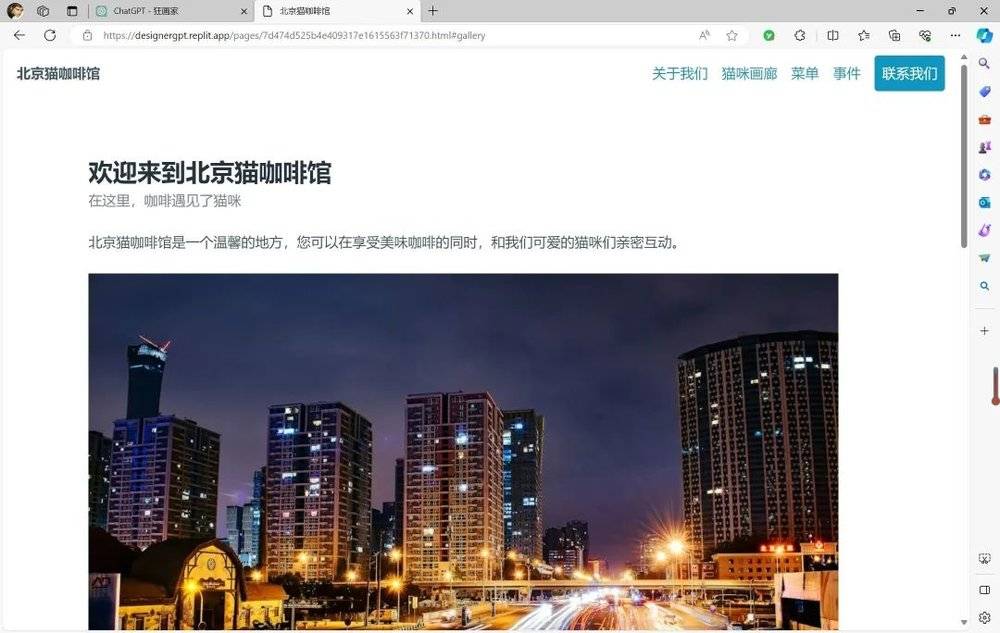Click the scrollbar up arrow
Image resolution: width=1000 pixels, height=633 pixels.
click(x=964, y=57)
